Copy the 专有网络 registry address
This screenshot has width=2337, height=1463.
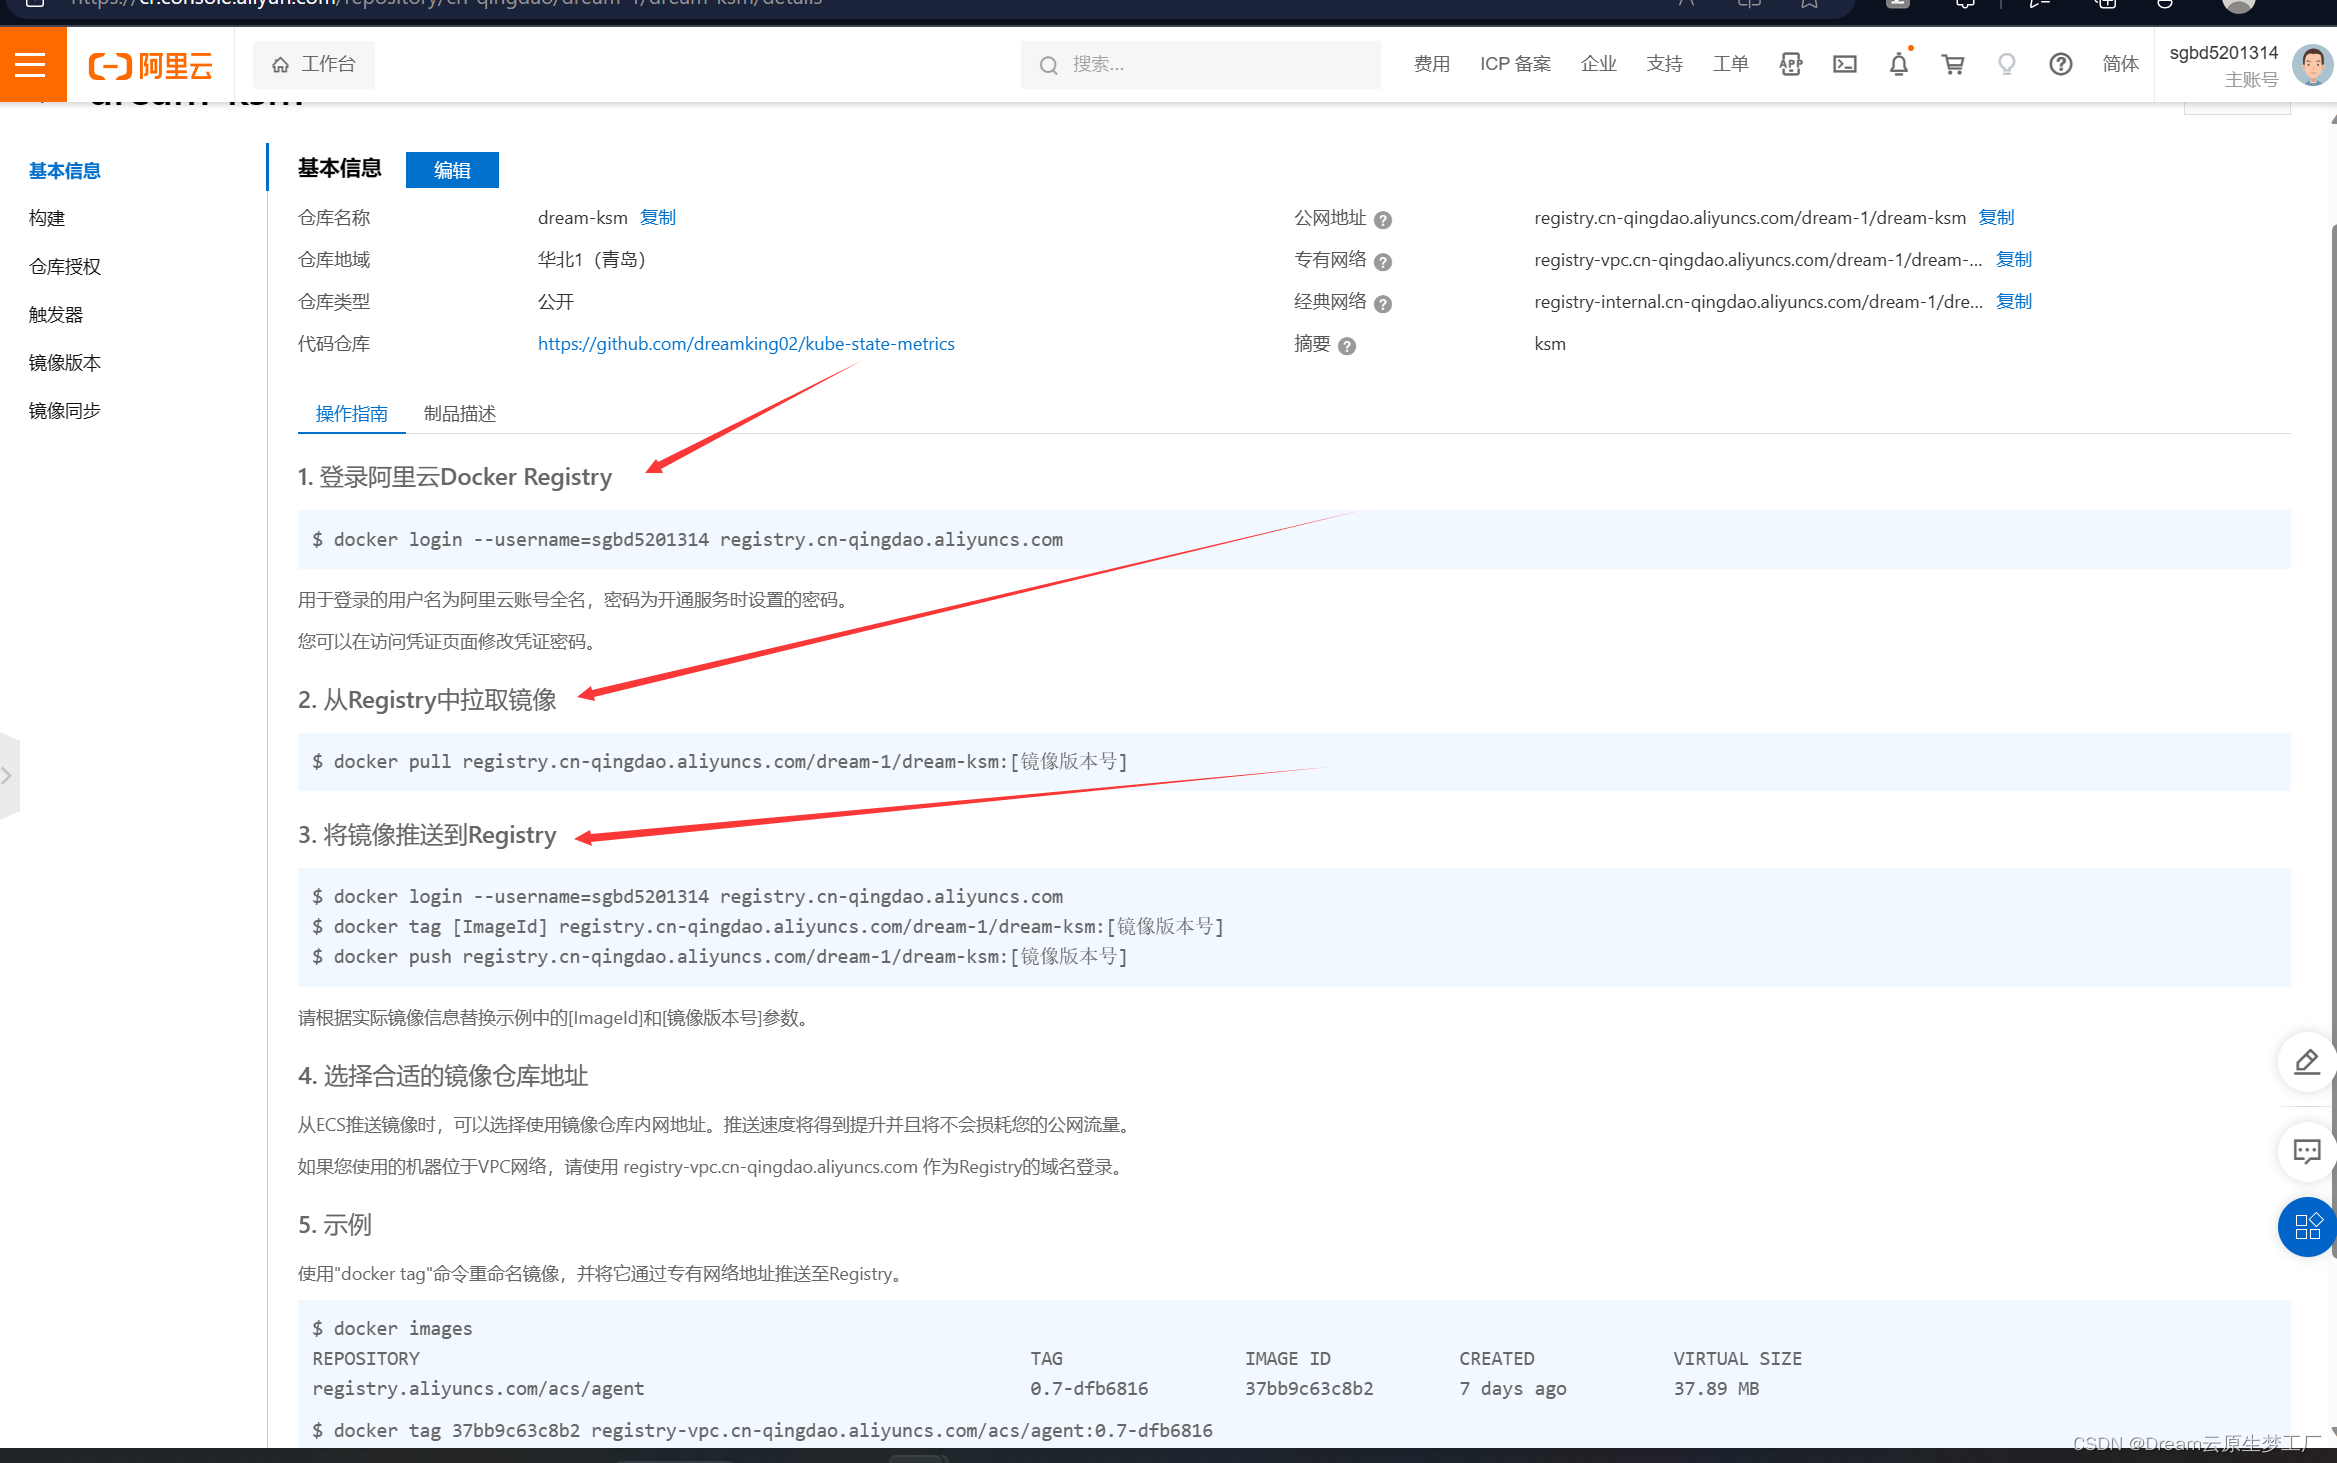click(x=2013, y=260)
